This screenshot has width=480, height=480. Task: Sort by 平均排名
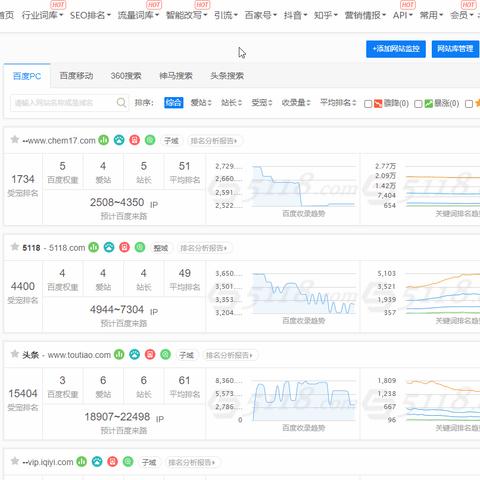tap(338, 103)
